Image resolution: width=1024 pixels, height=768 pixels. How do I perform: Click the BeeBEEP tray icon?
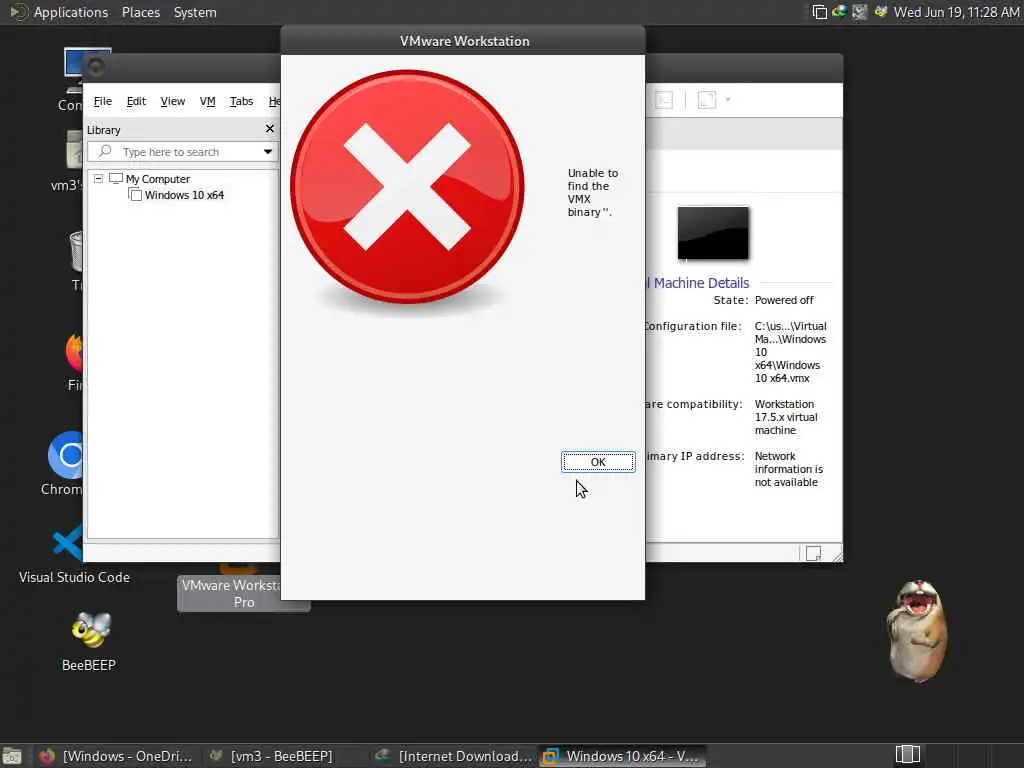881,12
